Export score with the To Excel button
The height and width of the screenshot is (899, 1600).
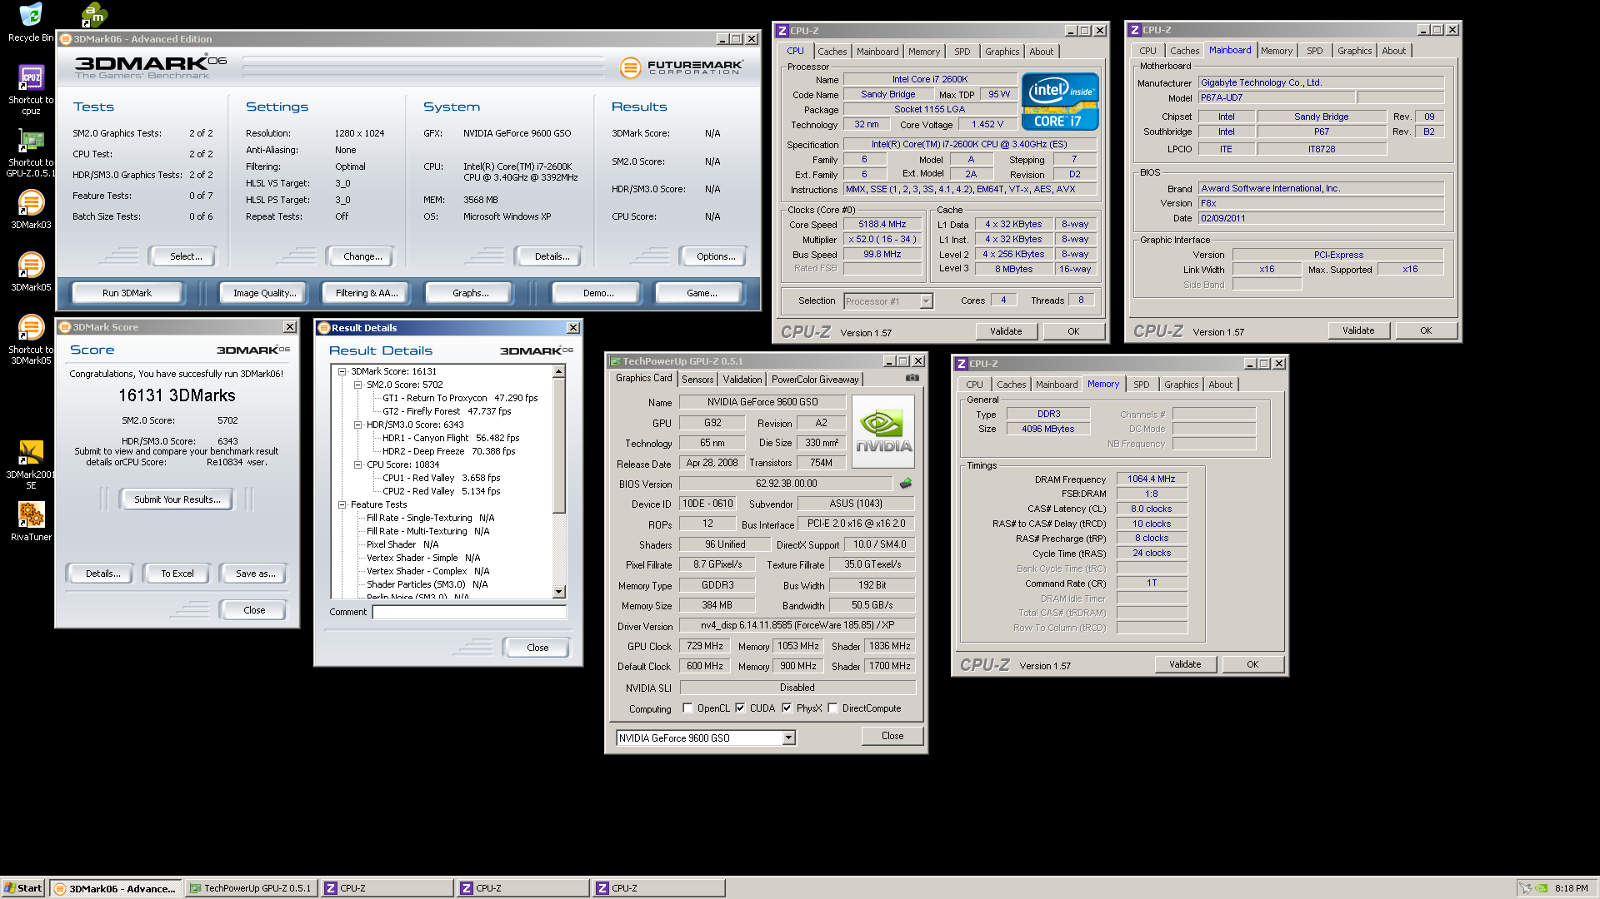click(177, 573)
